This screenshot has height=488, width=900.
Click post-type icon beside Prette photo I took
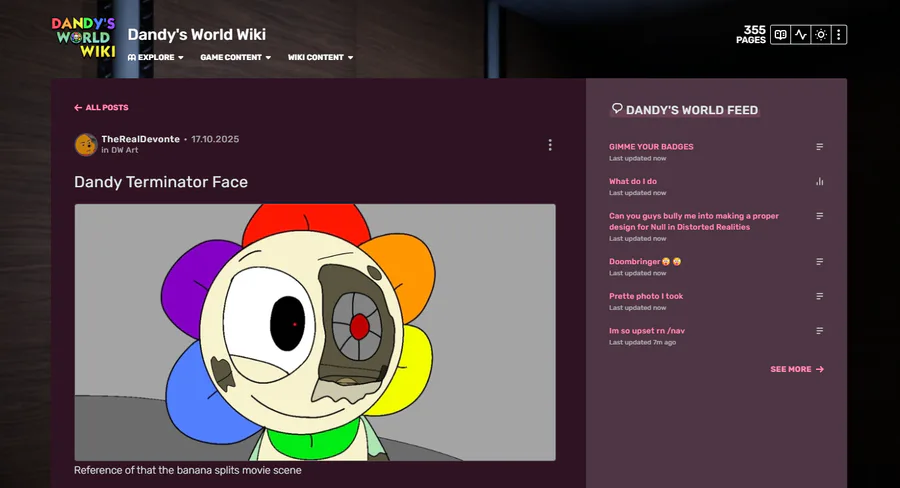(x=820, y=296)
